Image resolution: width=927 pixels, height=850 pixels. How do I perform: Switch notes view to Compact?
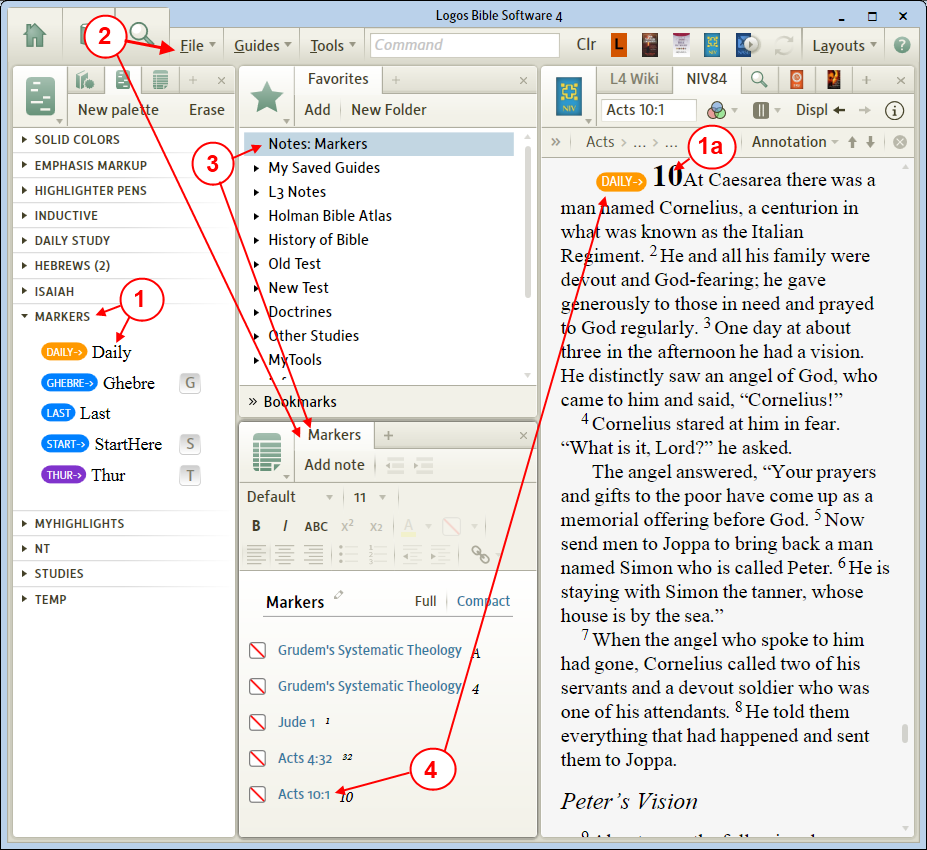(483, 601)
